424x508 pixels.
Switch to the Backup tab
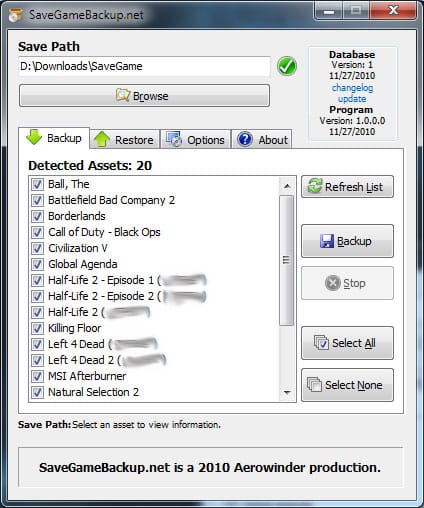pos(54,138)
